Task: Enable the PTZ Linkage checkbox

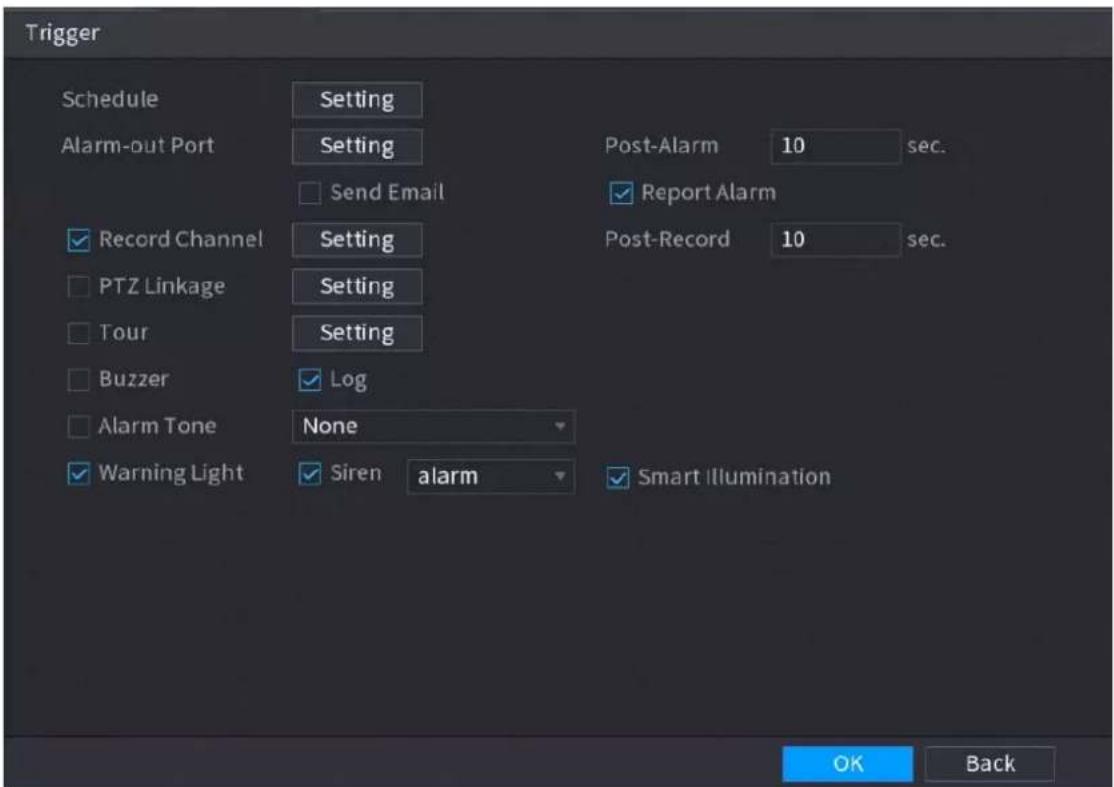Action: (78, 287)
